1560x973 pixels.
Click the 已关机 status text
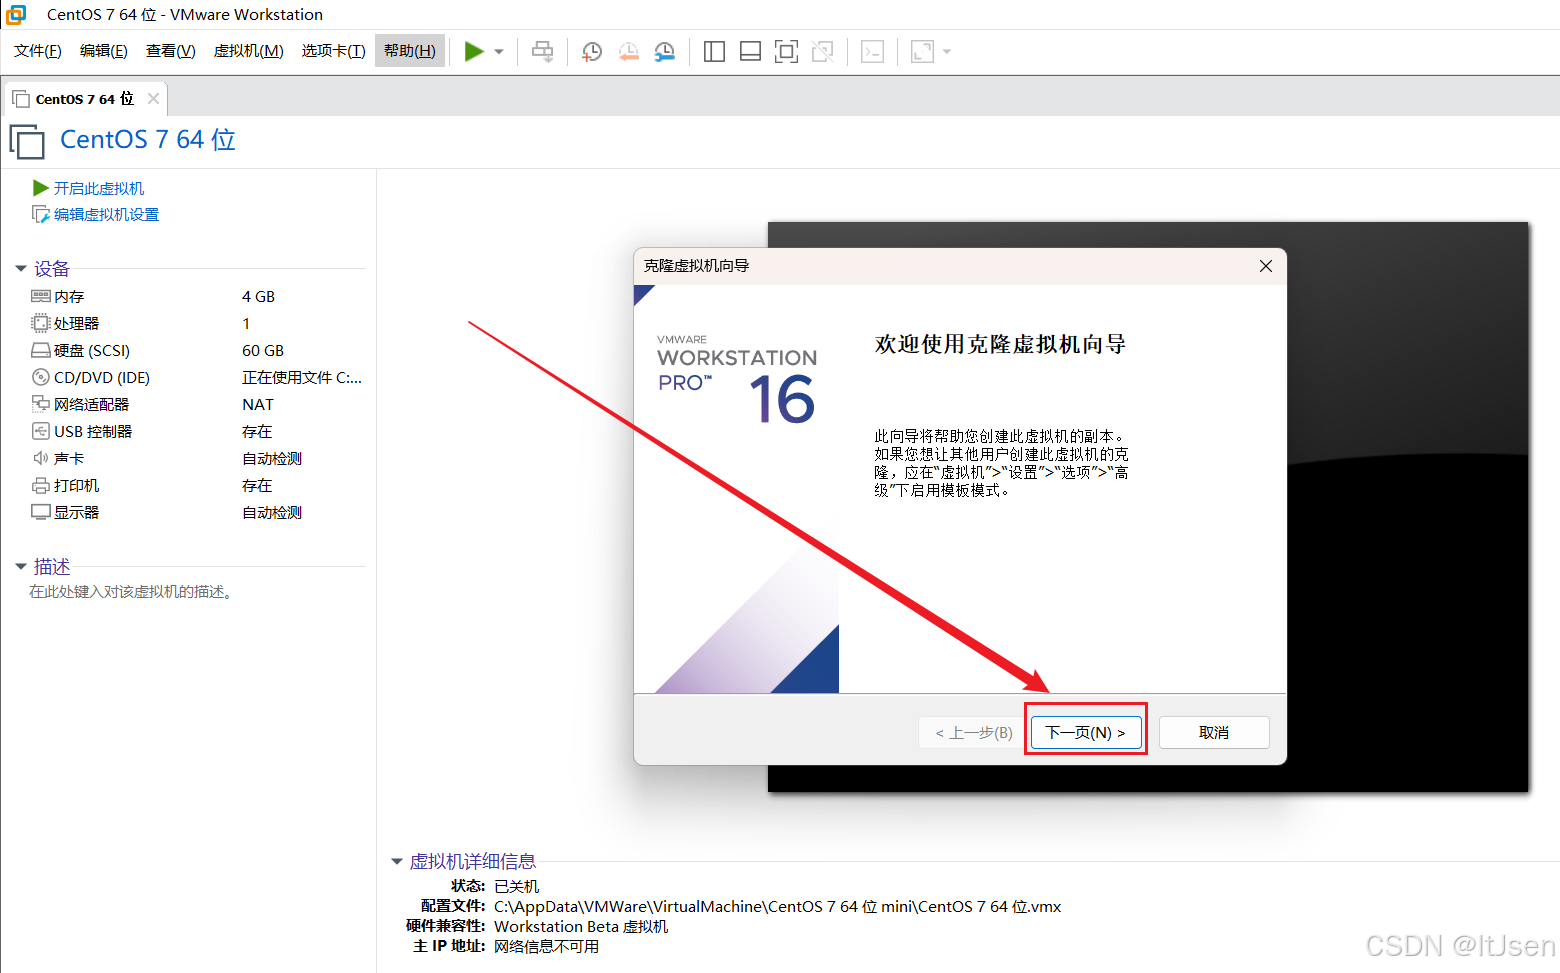[x=516, y=886]
